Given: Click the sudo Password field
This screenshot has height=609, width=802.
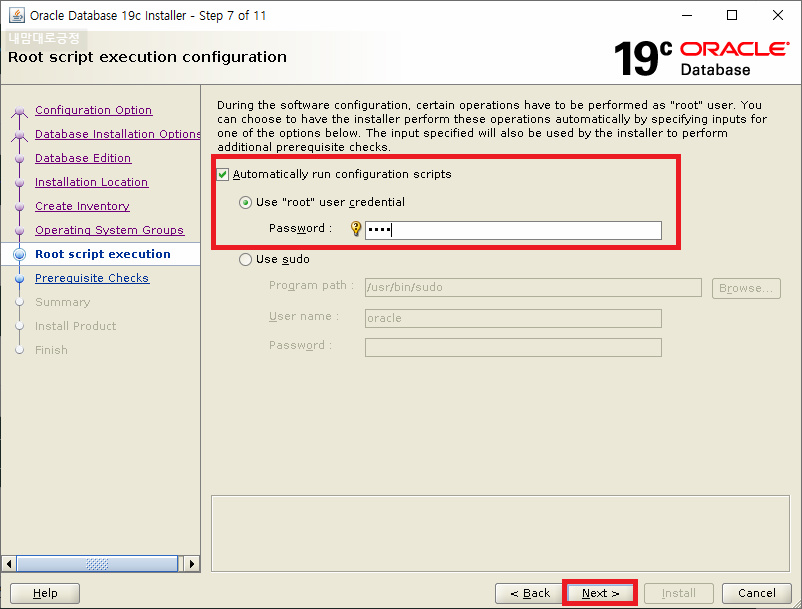Looking at the screenshot, I should (513, 347).
